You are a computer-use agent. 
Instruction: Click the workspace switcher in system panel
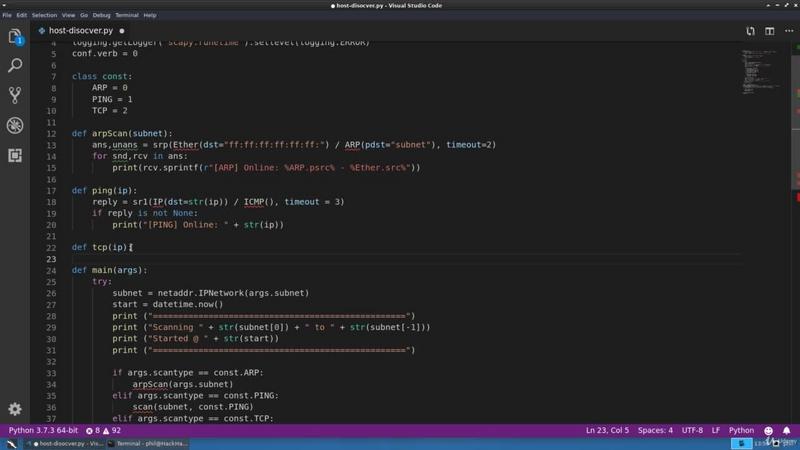(741, 444)
